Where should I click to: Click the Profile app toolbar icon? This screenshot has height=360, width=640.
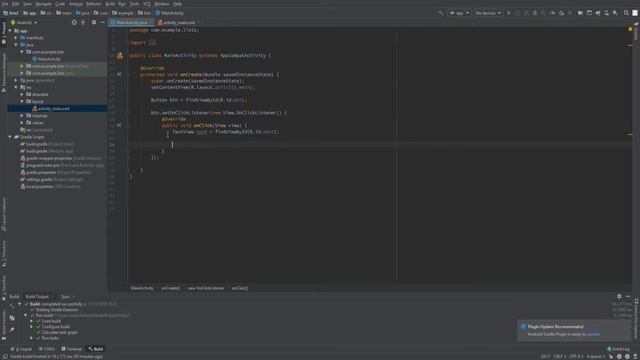coord(552,13)
